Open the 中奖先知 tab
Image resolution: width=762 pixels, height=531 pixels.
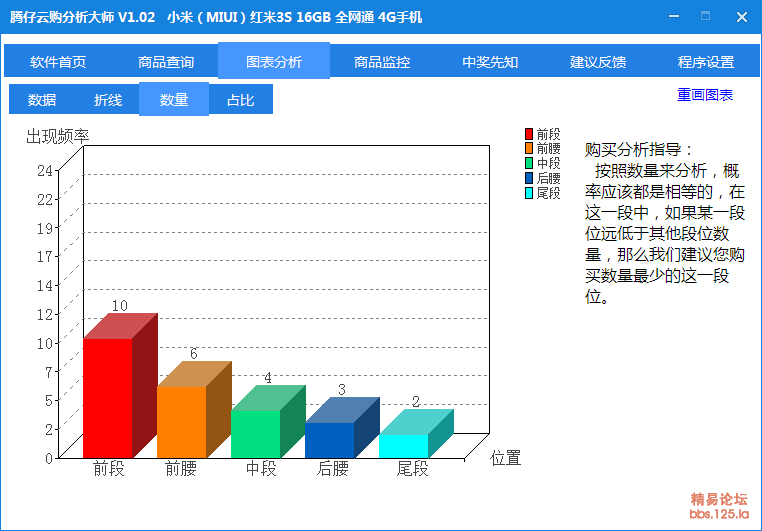(490, 62)
